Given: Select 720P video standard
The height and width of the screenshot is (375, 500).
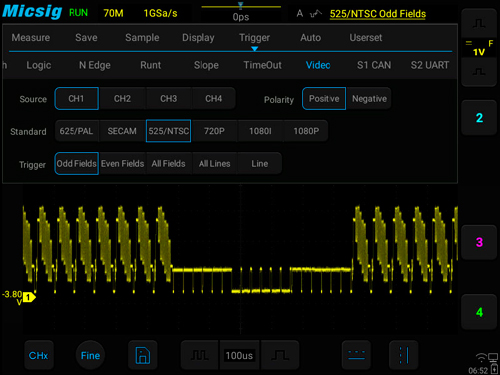Looking at the screenshot, I should coord(214,131).
